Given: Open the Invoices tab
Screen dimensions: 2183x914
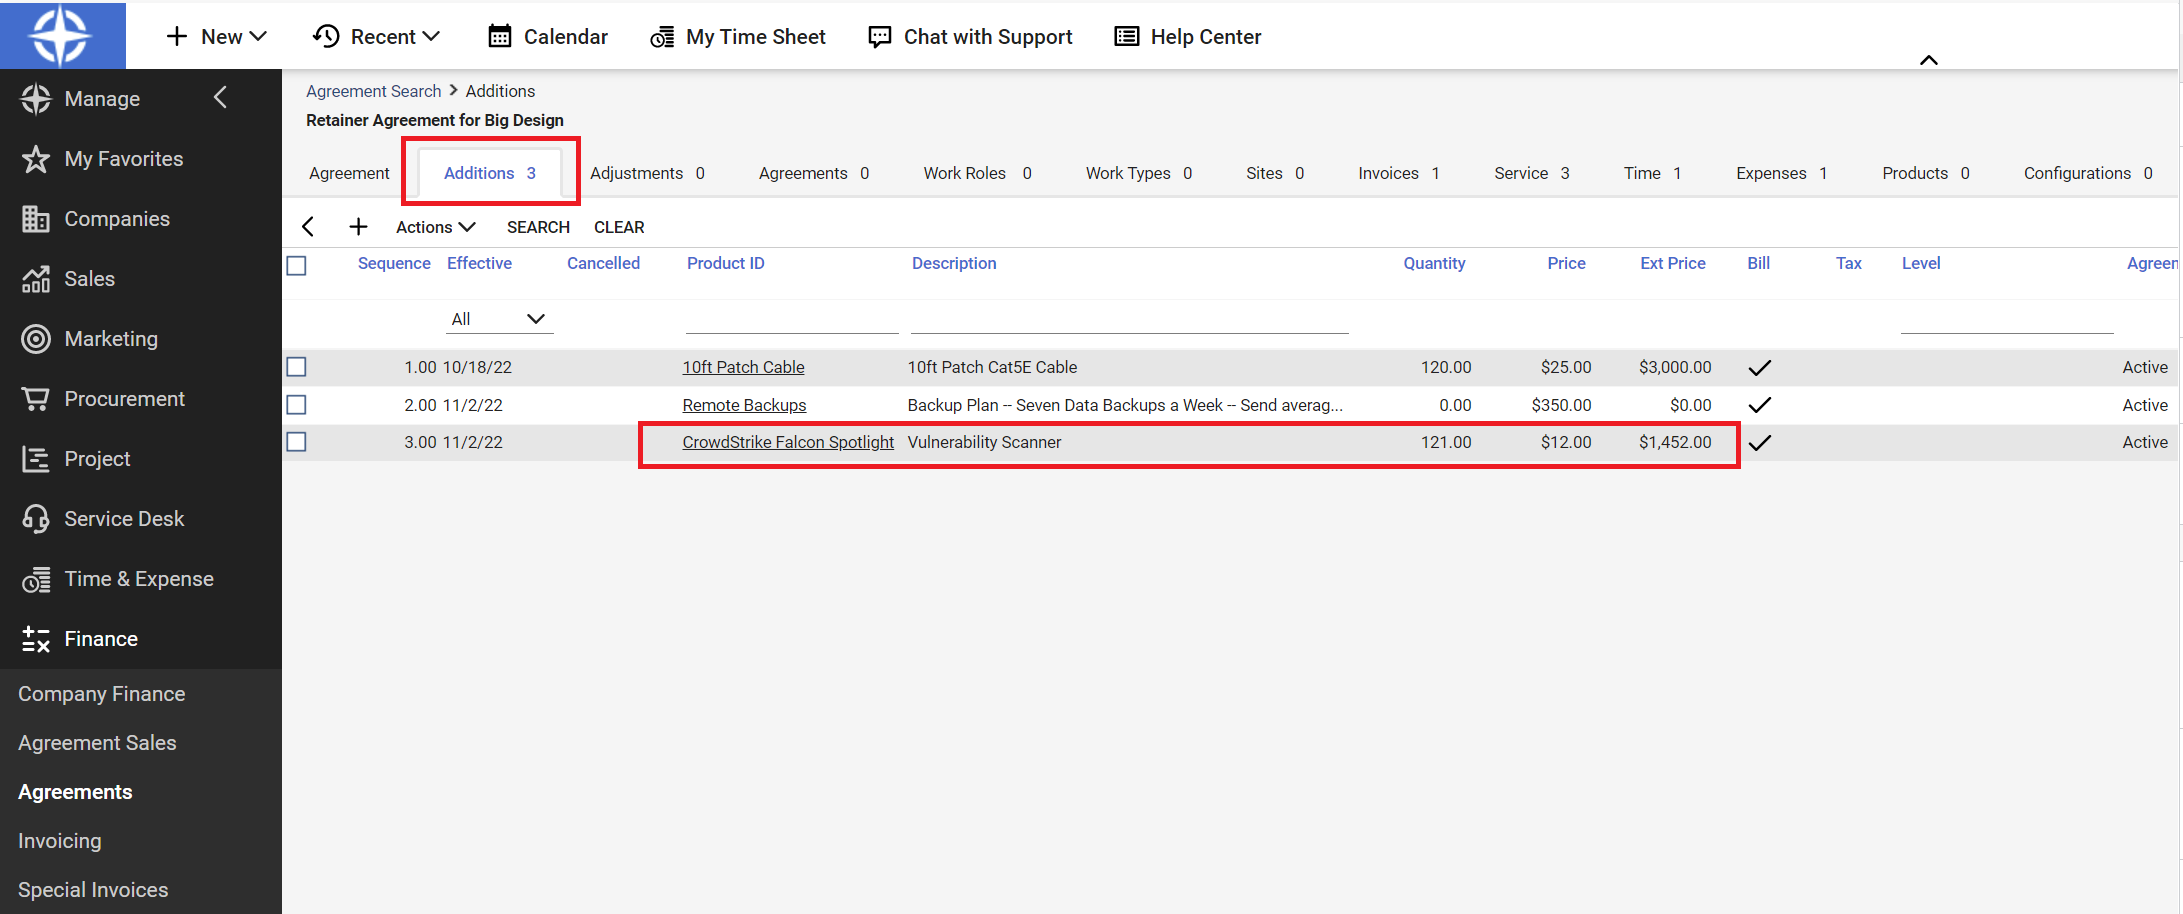Looking at the screenshot, I should click(1399, 173).
